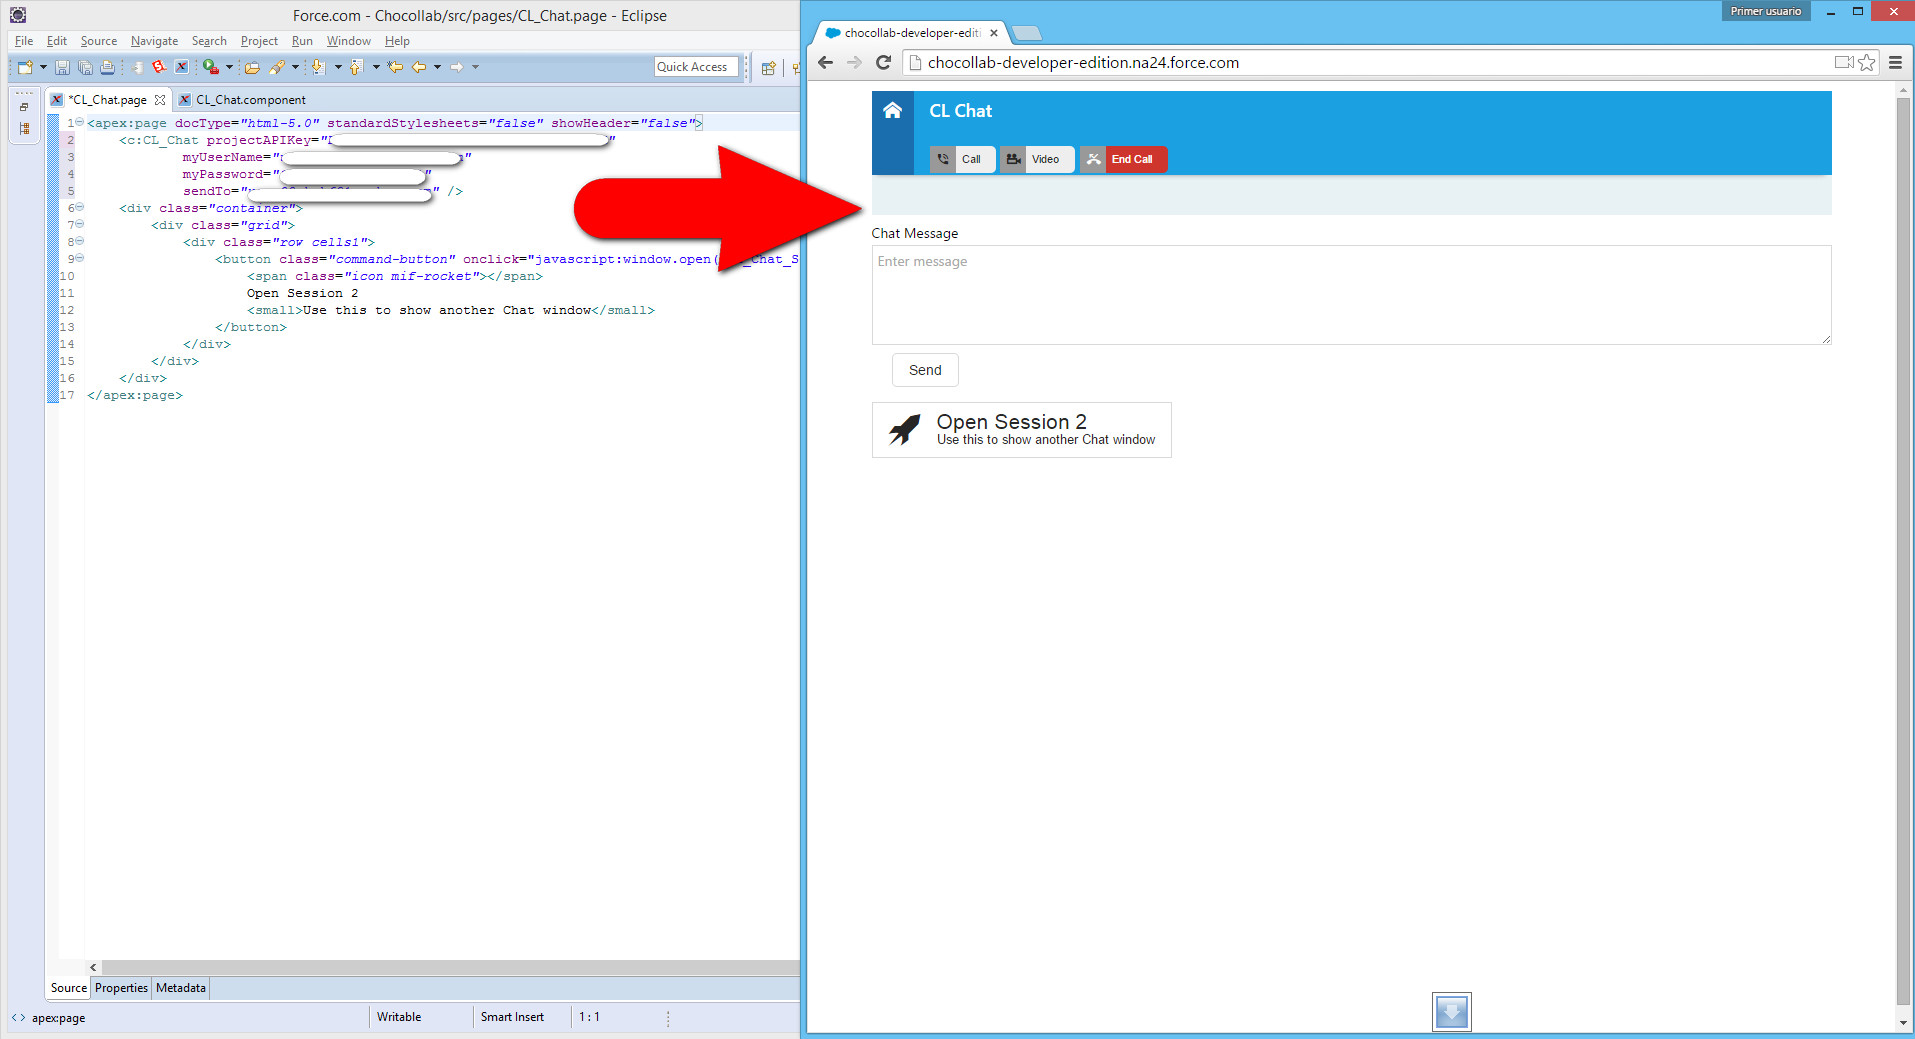Switch to the CL_Chat.component editor tab
Screen dimensions: 1915x1039
242,100
